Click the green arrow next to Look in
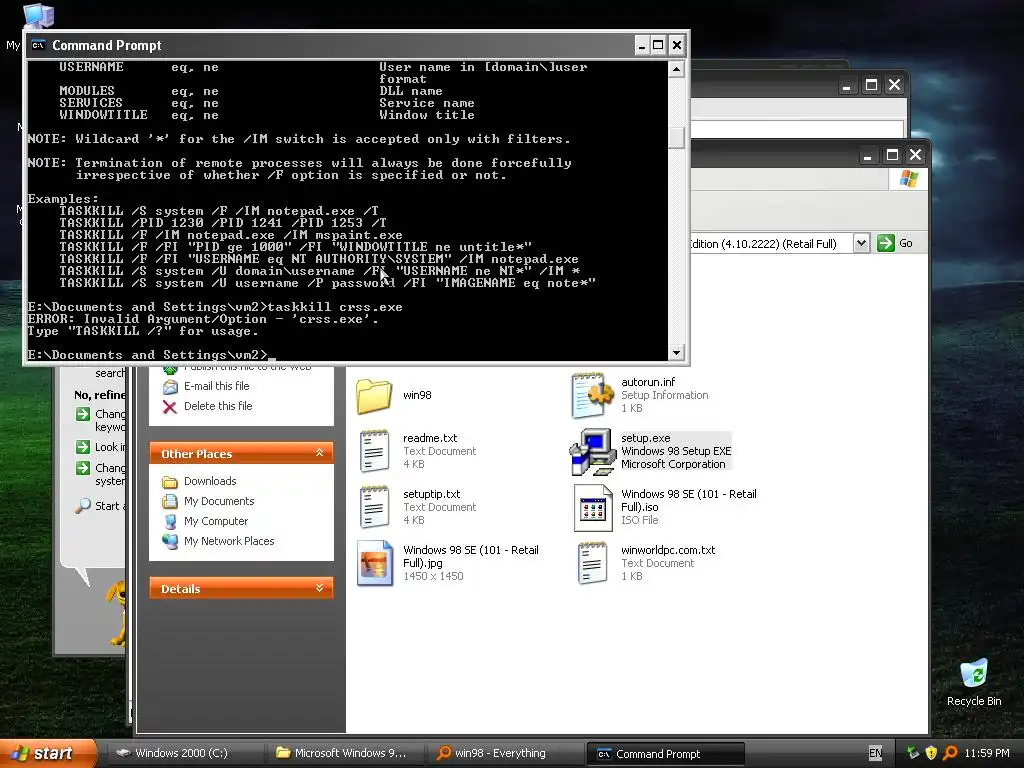The height and width of the screenshot is (768, 1024). (x=82, y=447)
